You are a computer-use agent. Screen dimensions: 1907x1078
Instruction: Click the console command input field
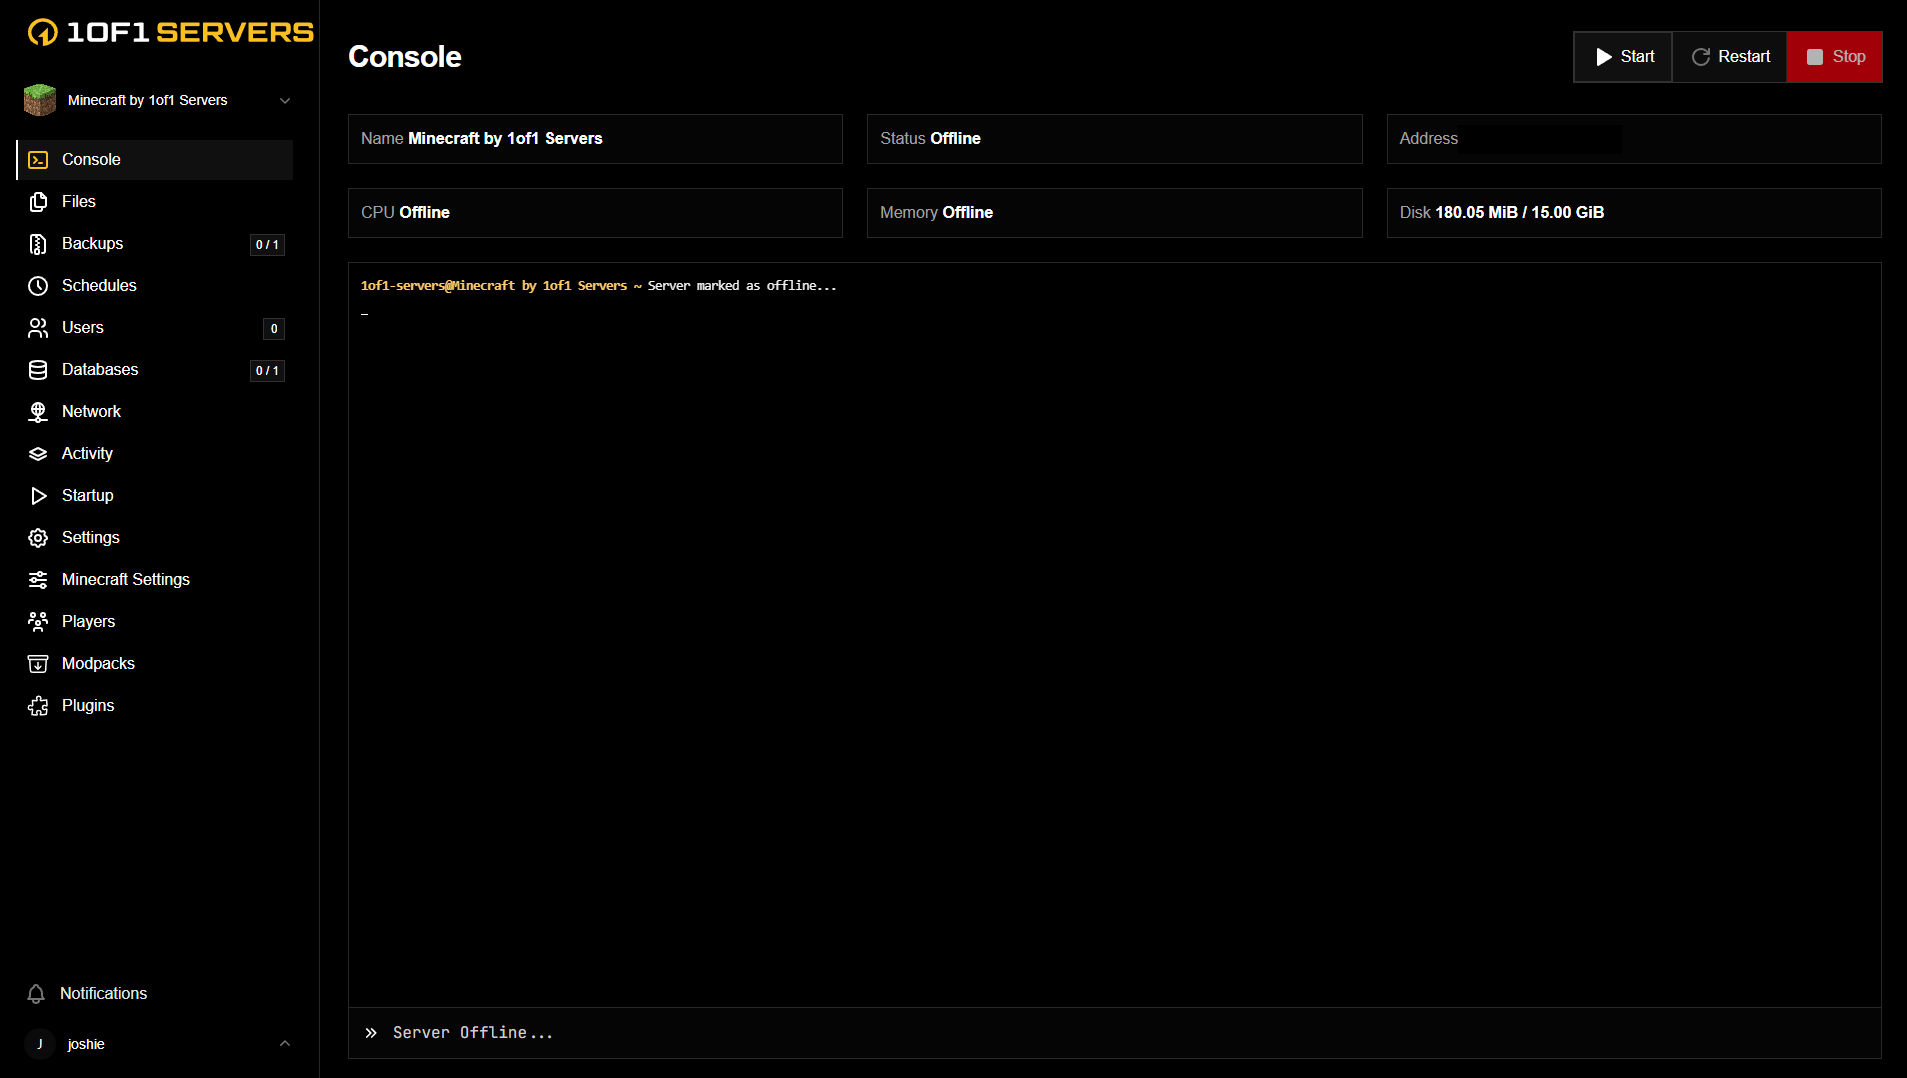[1115, 1033]
